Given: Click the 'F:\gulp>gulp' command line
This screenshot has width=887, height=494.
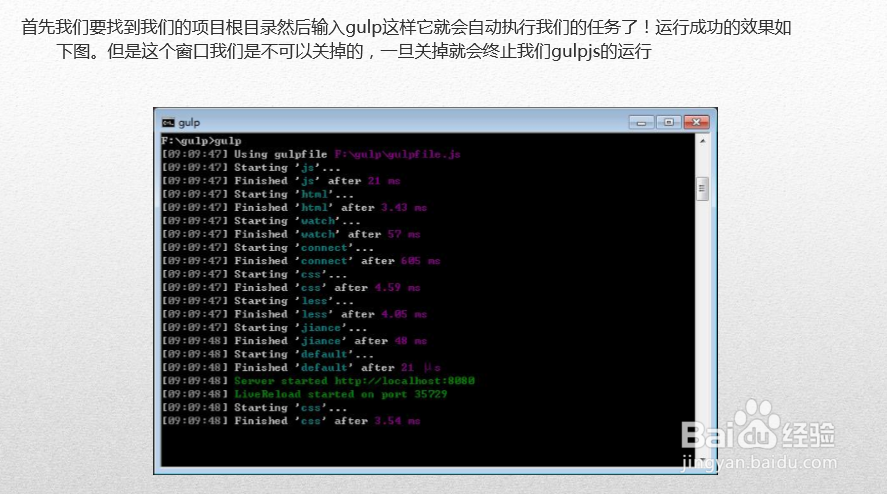Looking at the screenshot, I should pyautogui.click(x=201, y=141).
